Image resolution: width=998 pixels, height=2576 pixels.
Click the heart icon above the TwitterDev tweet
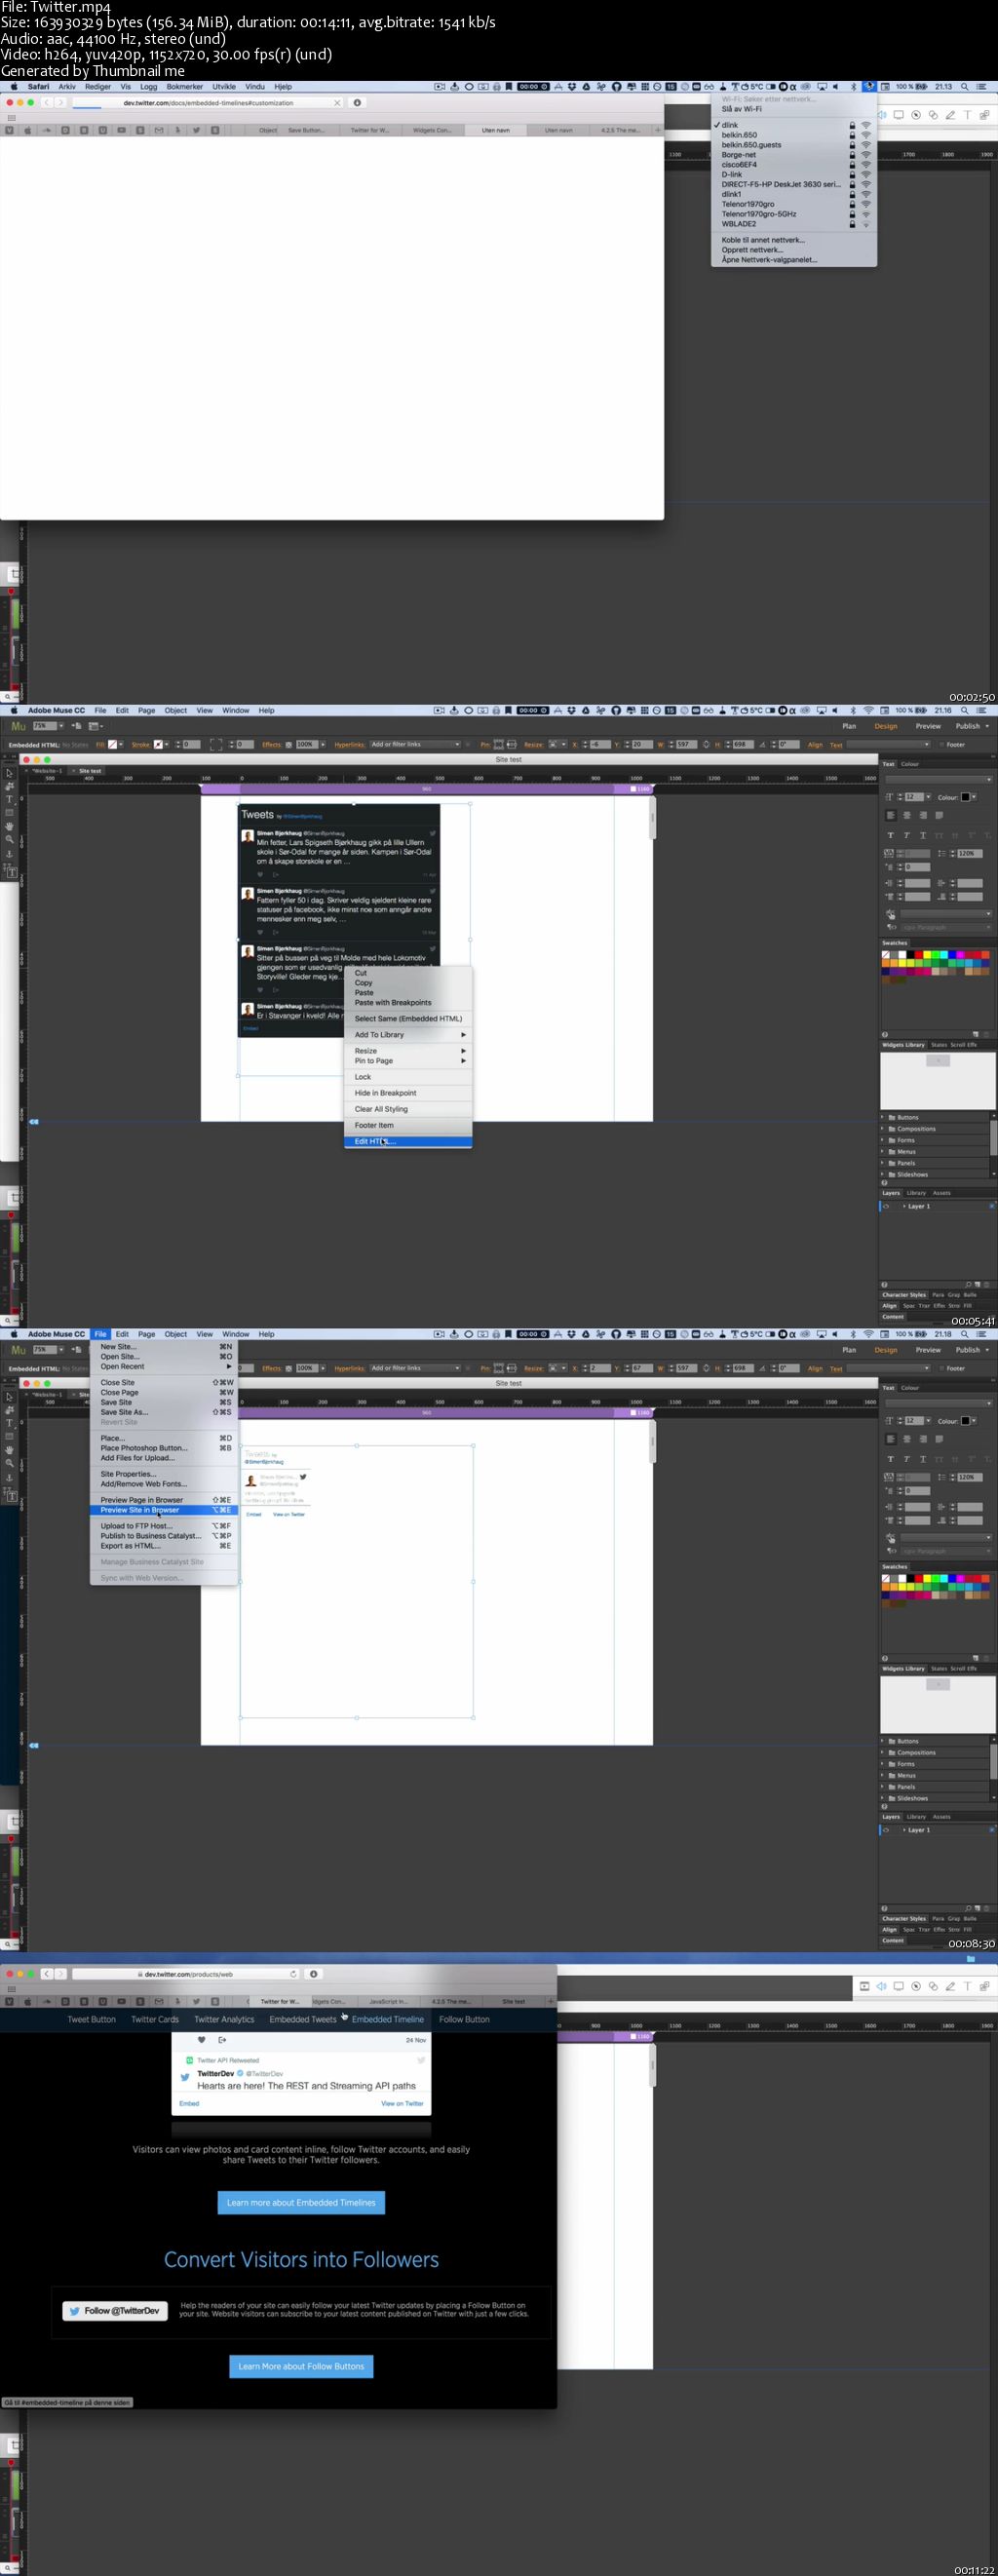pyautogui.click(x=201, y=2039)
